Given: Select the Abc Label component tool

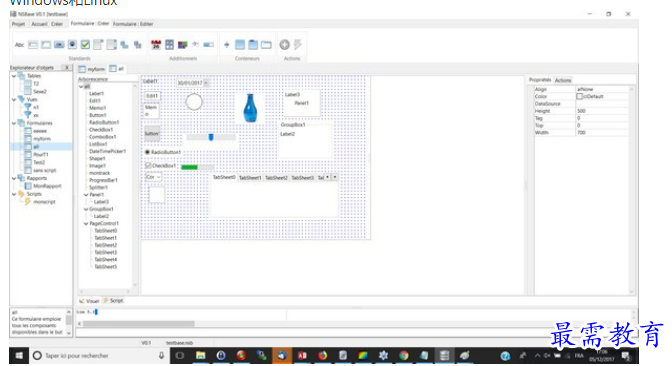Looking at the screenshot, I should pyautogui.click(x=20, y=45).
